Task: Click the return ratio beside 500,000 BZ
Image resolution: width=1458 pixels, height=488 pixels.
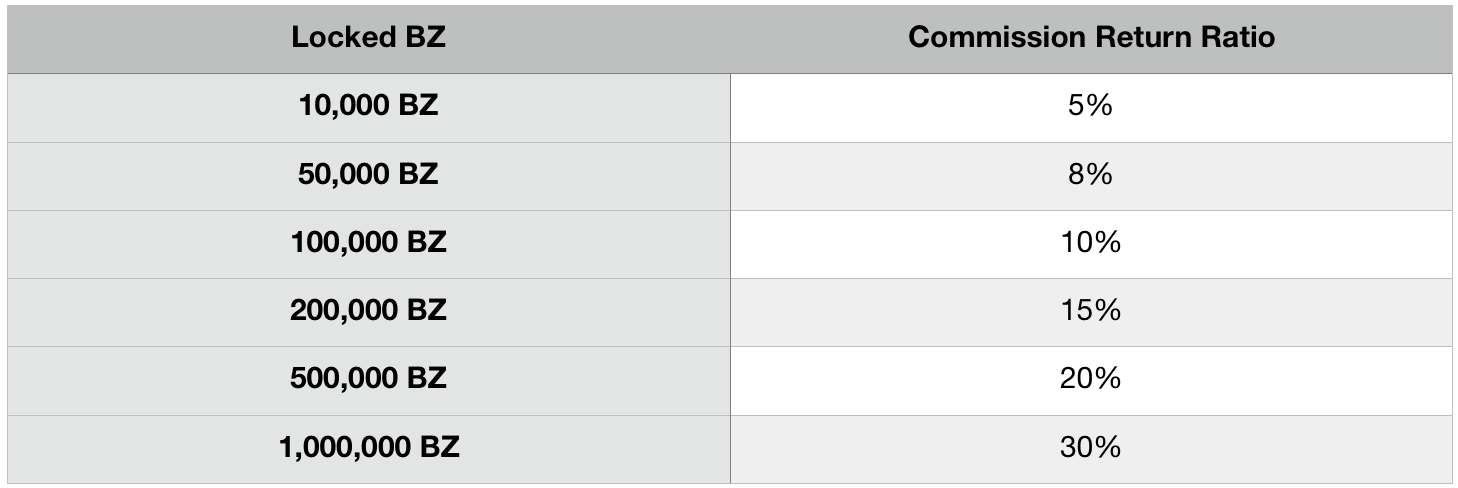Action: click(1091, 378)
